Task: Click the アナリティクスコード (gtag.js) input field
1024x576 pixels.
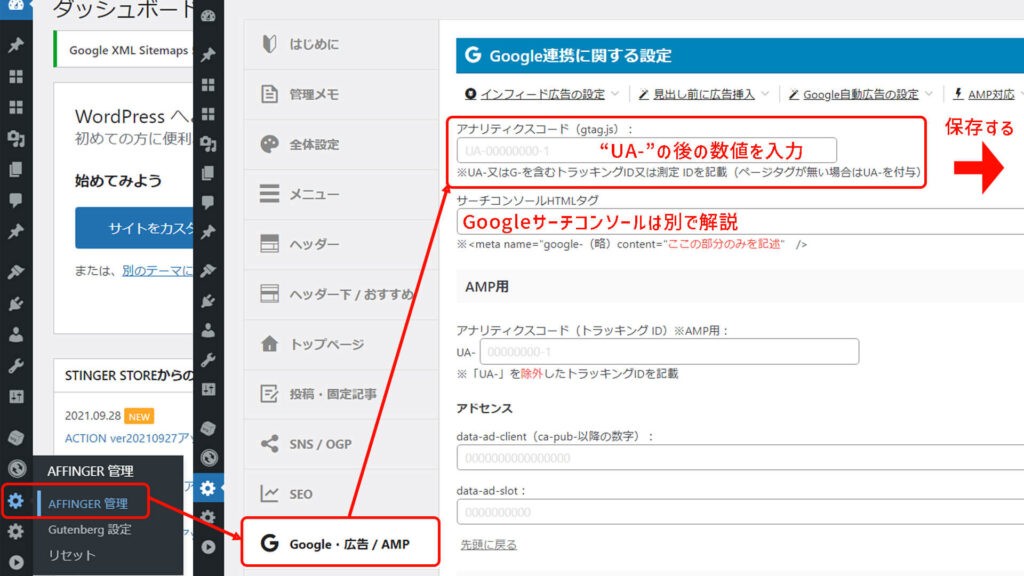Action: [647, 150]
